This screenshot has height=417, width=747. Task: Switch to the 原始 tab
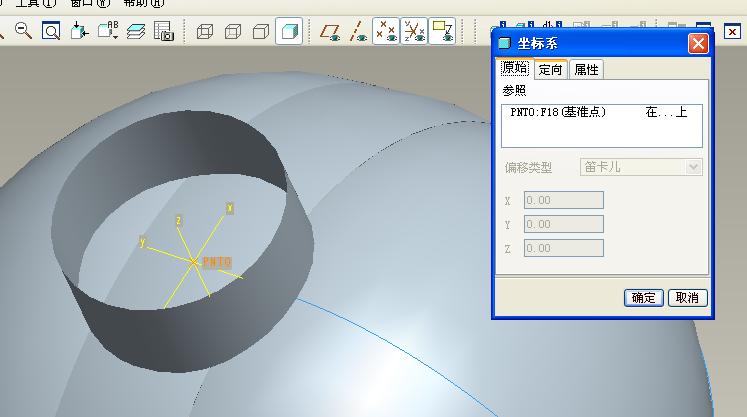coord(515,68)
